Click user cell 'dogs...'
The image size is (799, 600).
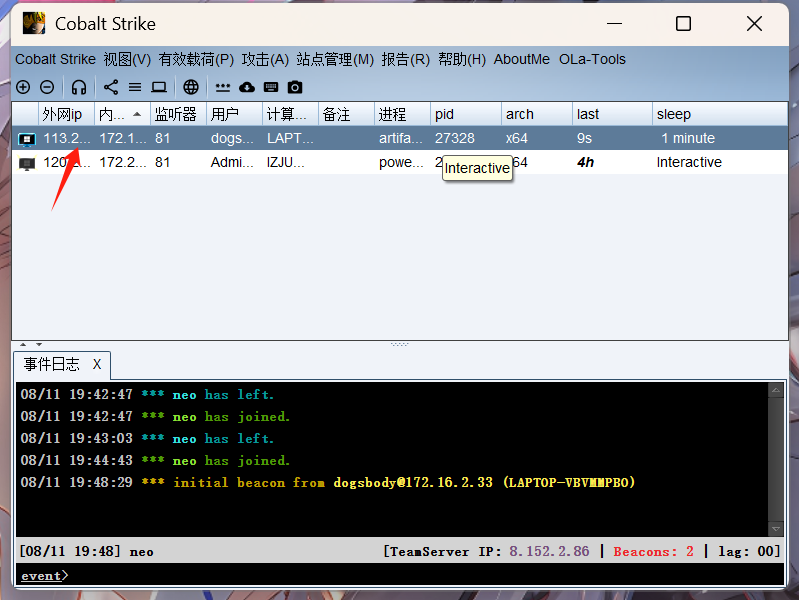[232, 138]
